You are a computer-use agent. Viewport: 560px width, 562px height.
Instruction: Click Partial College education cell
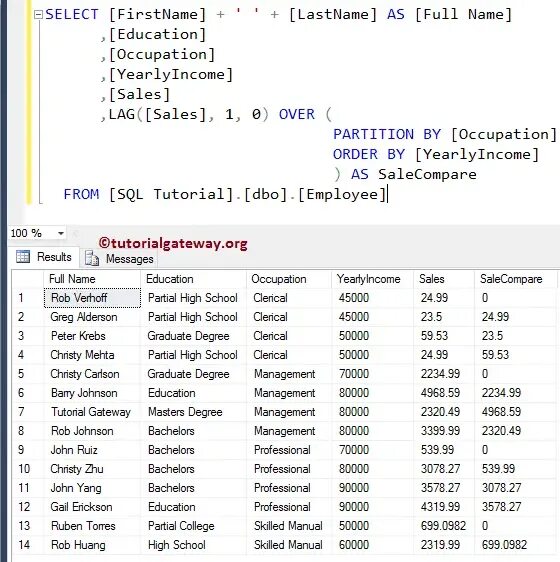tap(193, 526)
